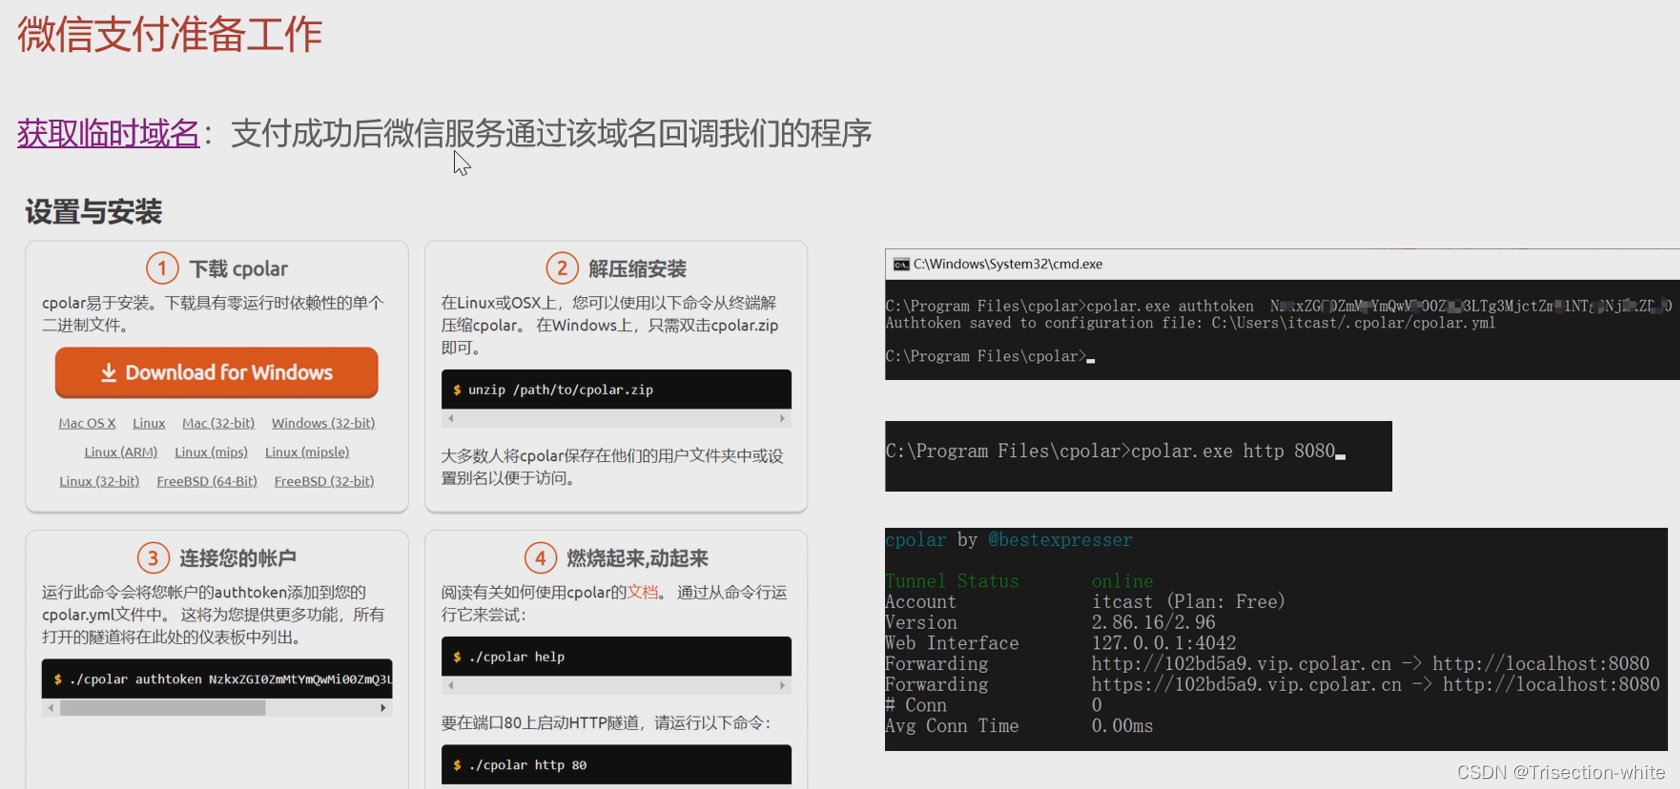Click Avg Conn Time 0.00ms value

[1122, 726]
